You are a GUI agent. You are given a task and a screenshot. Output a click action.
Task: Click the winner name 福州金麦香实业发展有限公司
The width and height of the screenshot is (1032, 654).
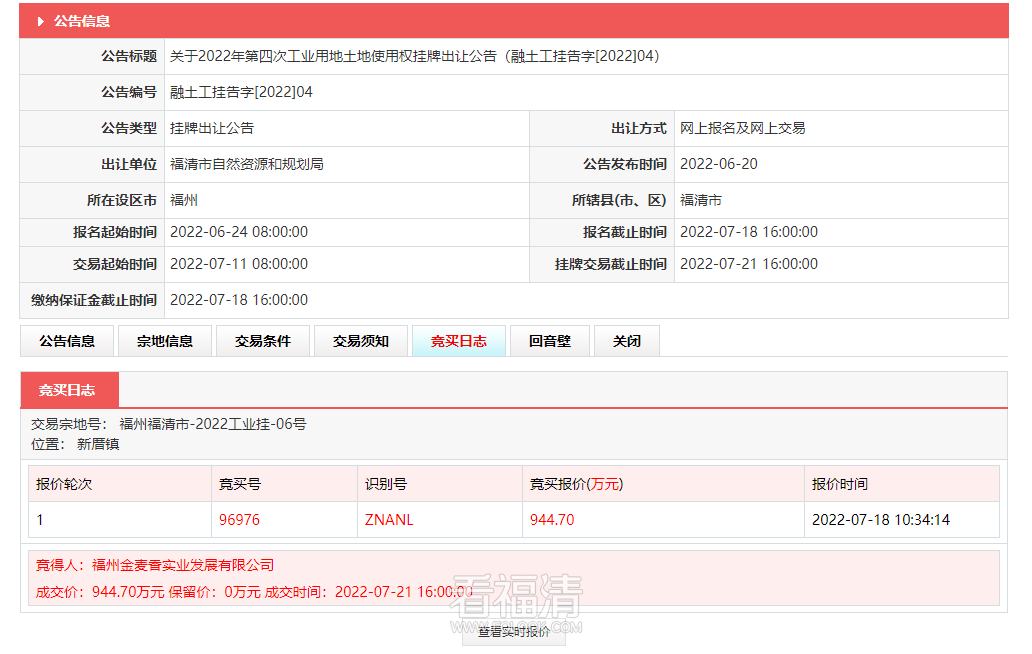coord(183,566)
